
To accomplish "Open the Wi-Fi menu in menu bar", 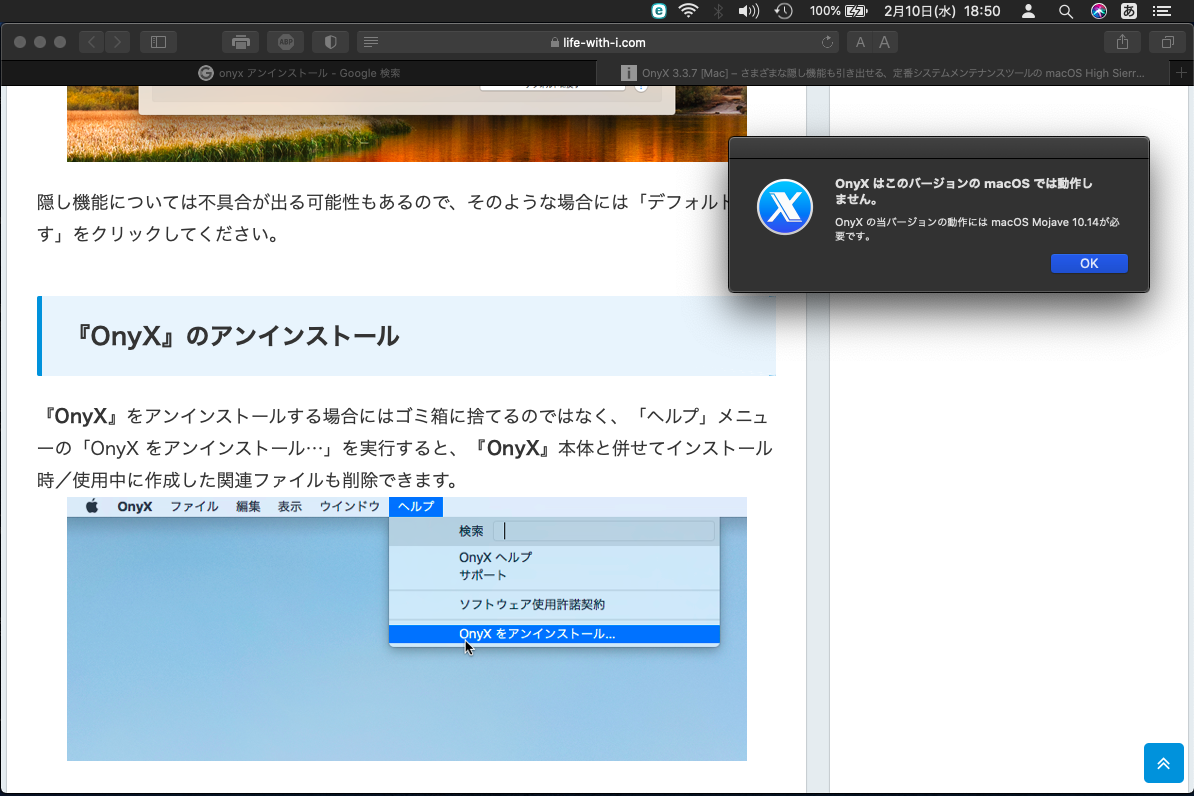I will click(x=688, y=11).
